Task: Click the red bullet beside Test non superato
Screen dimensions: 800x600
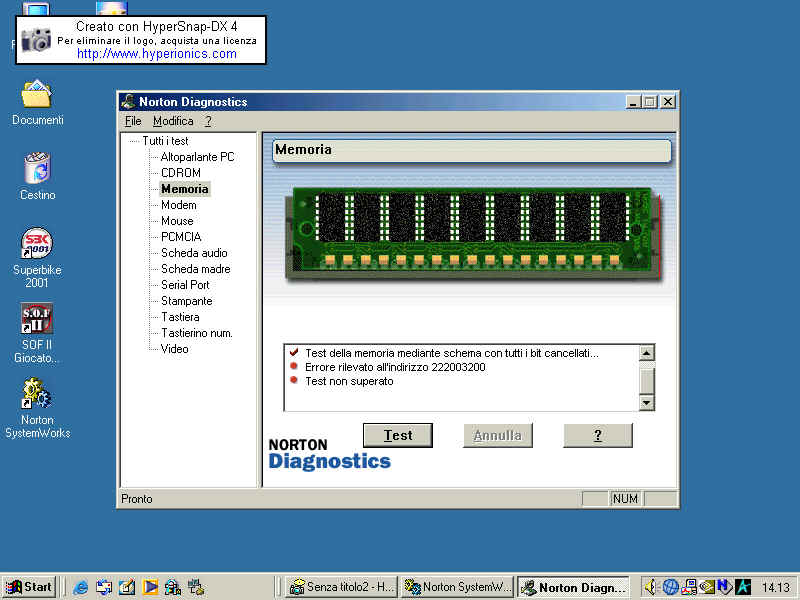Action: 294,380
